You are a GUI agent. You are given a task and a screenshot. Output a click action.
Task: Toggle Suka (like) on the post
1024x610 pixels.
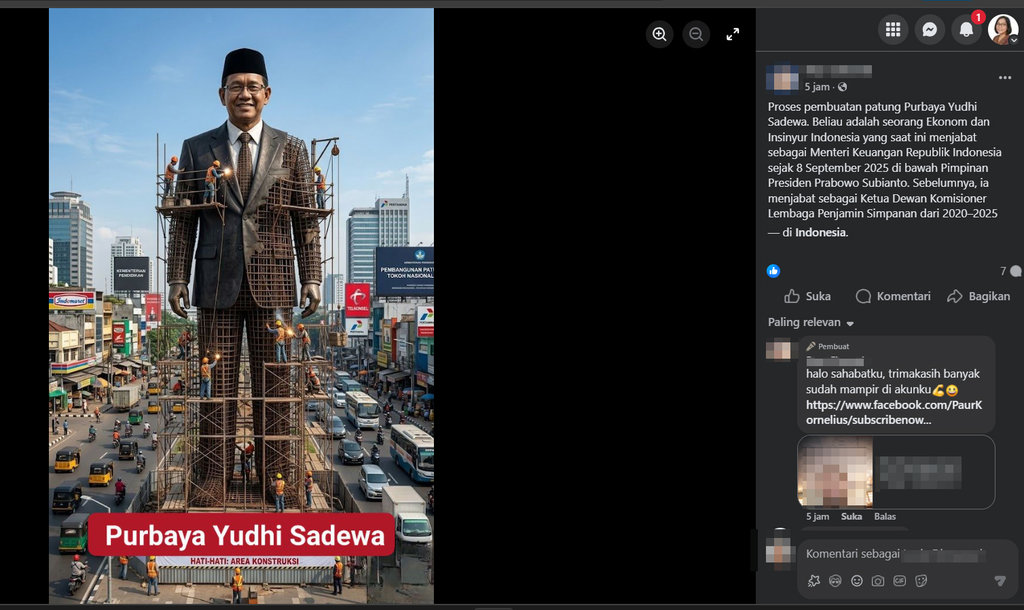click(x=808, y=296)
